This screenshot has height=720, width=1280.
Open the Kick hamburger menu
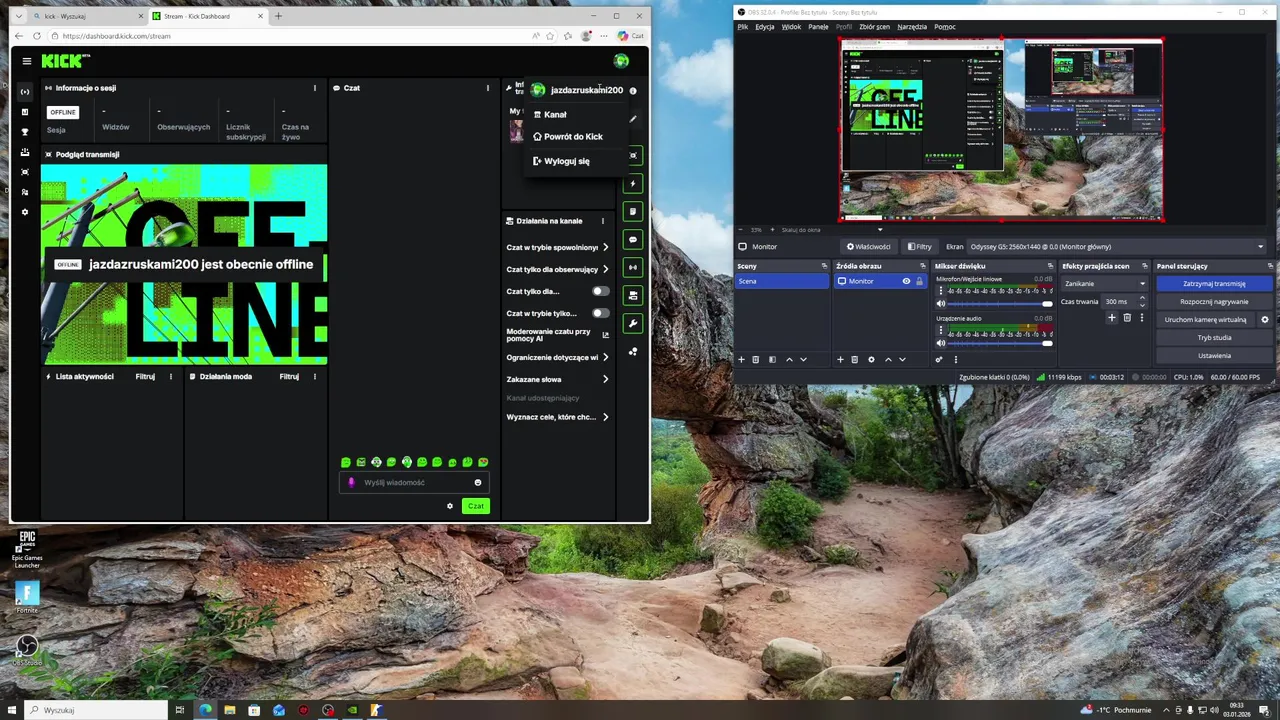(x=26, y=61)
